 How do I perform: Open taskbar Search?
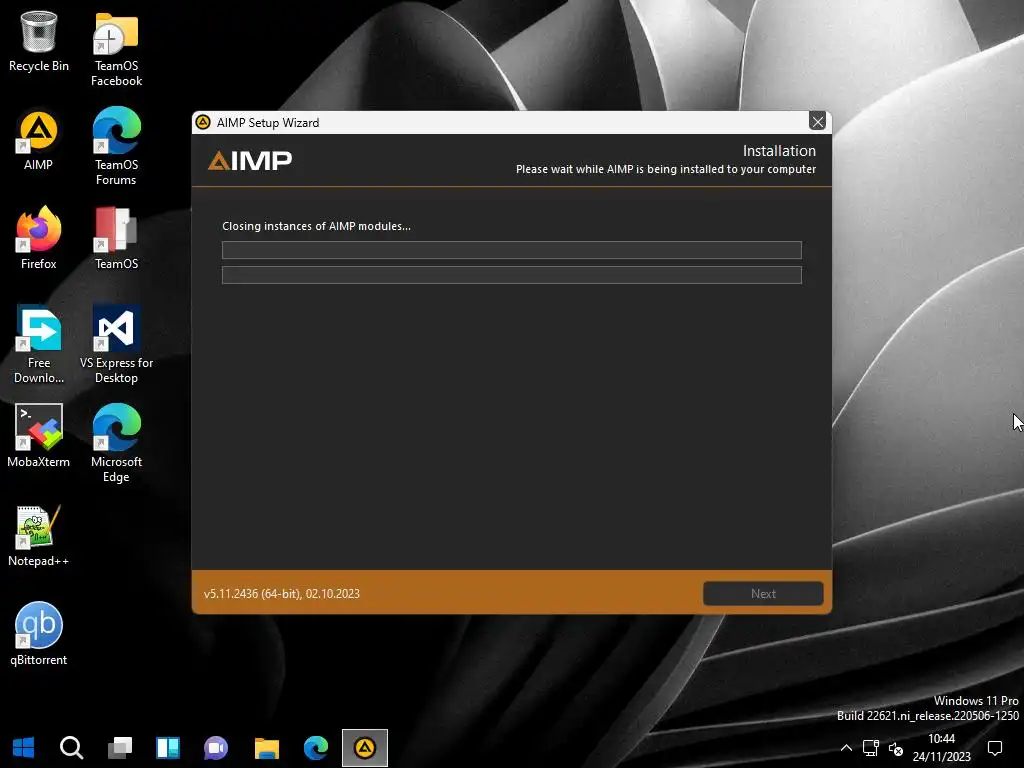pyautogui.click(x=71, y=748)
